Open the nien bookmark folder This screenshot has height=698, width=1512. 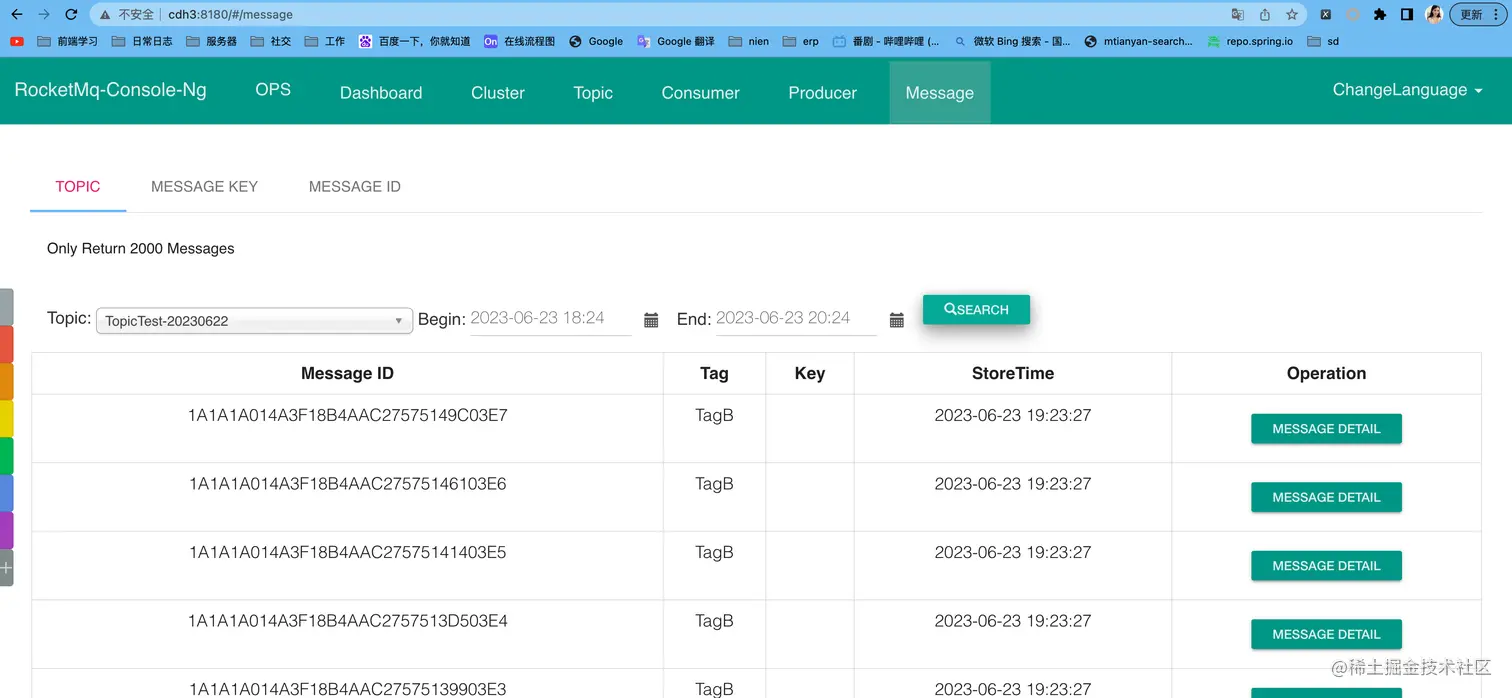pos(749,42)
